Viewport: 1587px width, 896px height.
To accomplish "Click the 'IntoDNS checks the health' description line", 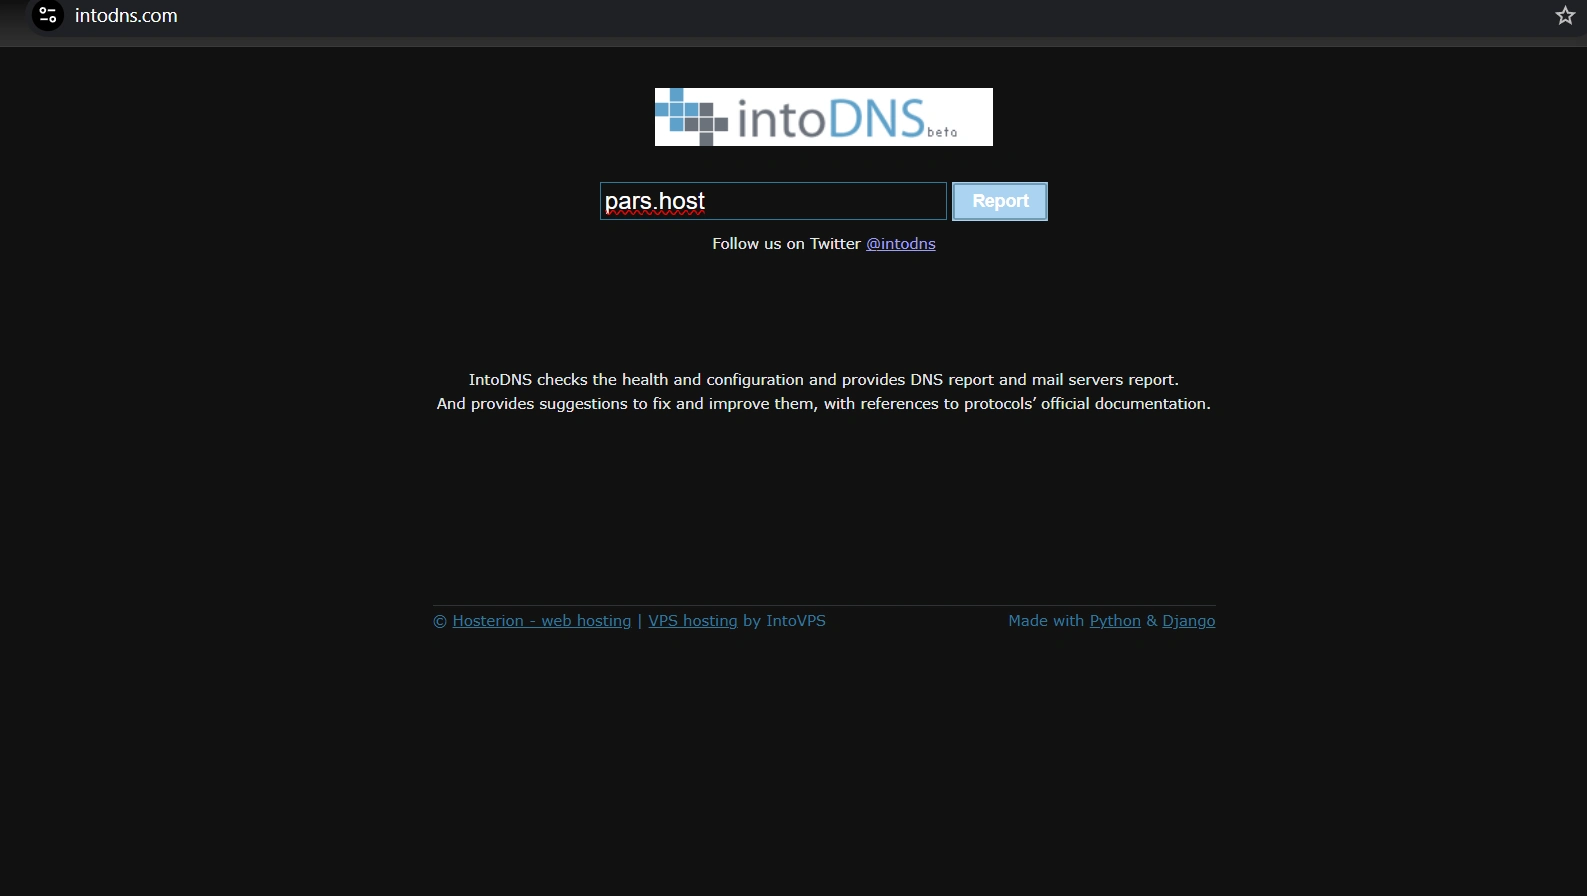I will tap(824, 380).
